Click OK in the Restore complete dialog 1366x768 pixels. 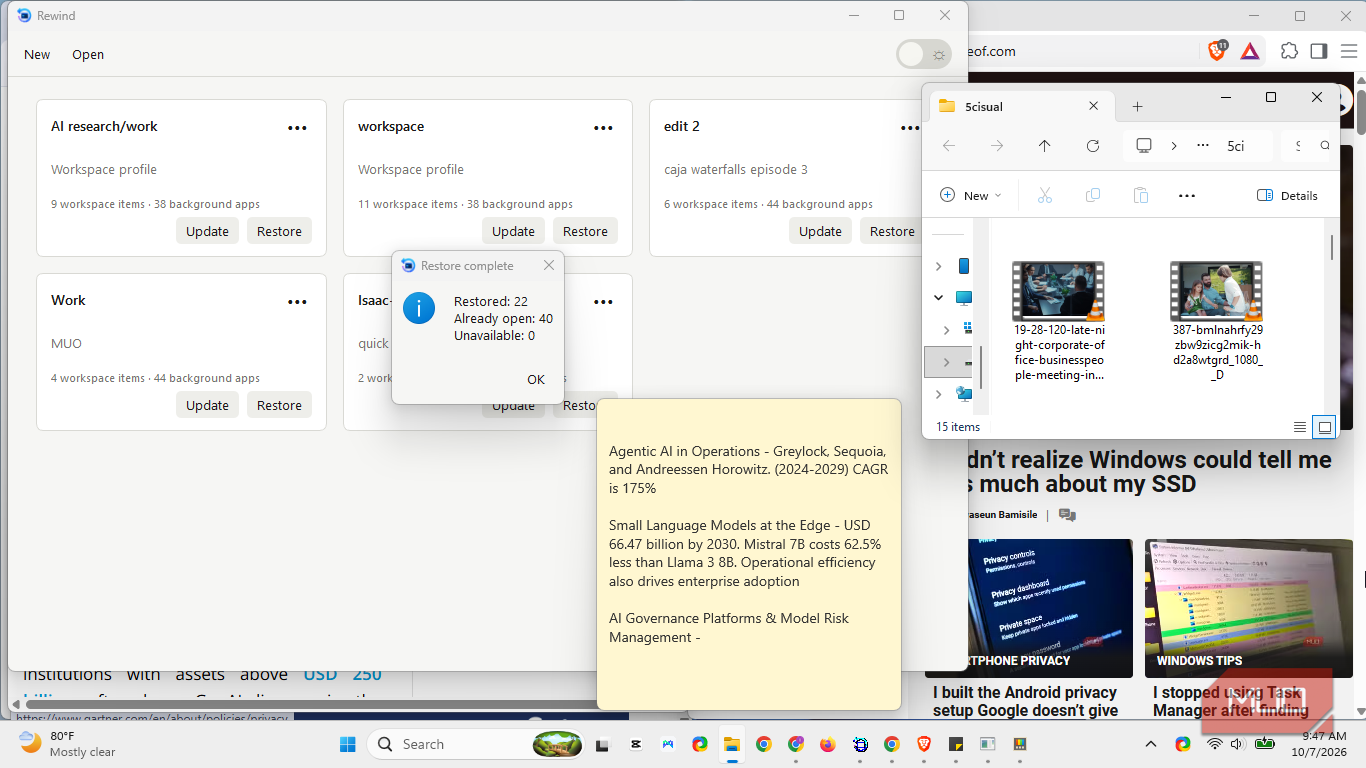[x=536, y=379]
